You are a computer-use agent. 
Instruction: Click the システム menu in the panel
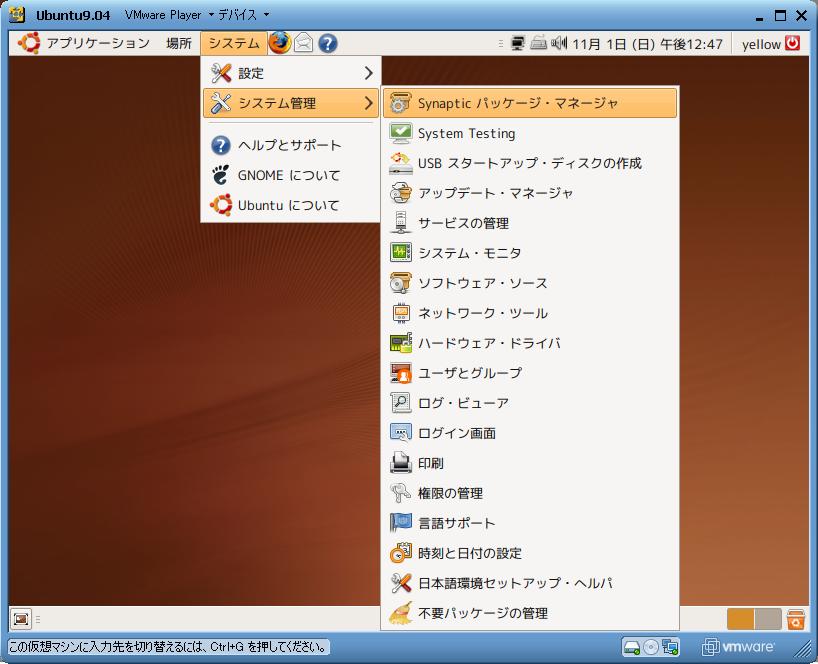click(234, 43)
